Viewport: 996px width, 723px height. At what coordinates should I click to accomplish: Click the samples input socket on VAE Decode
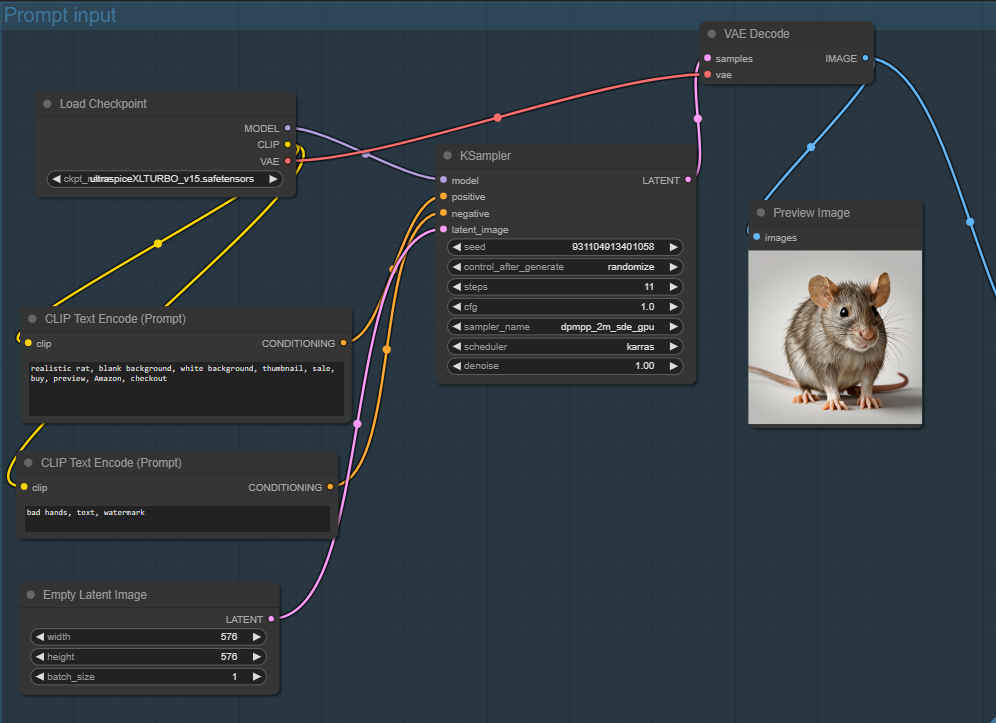[708, 58]
